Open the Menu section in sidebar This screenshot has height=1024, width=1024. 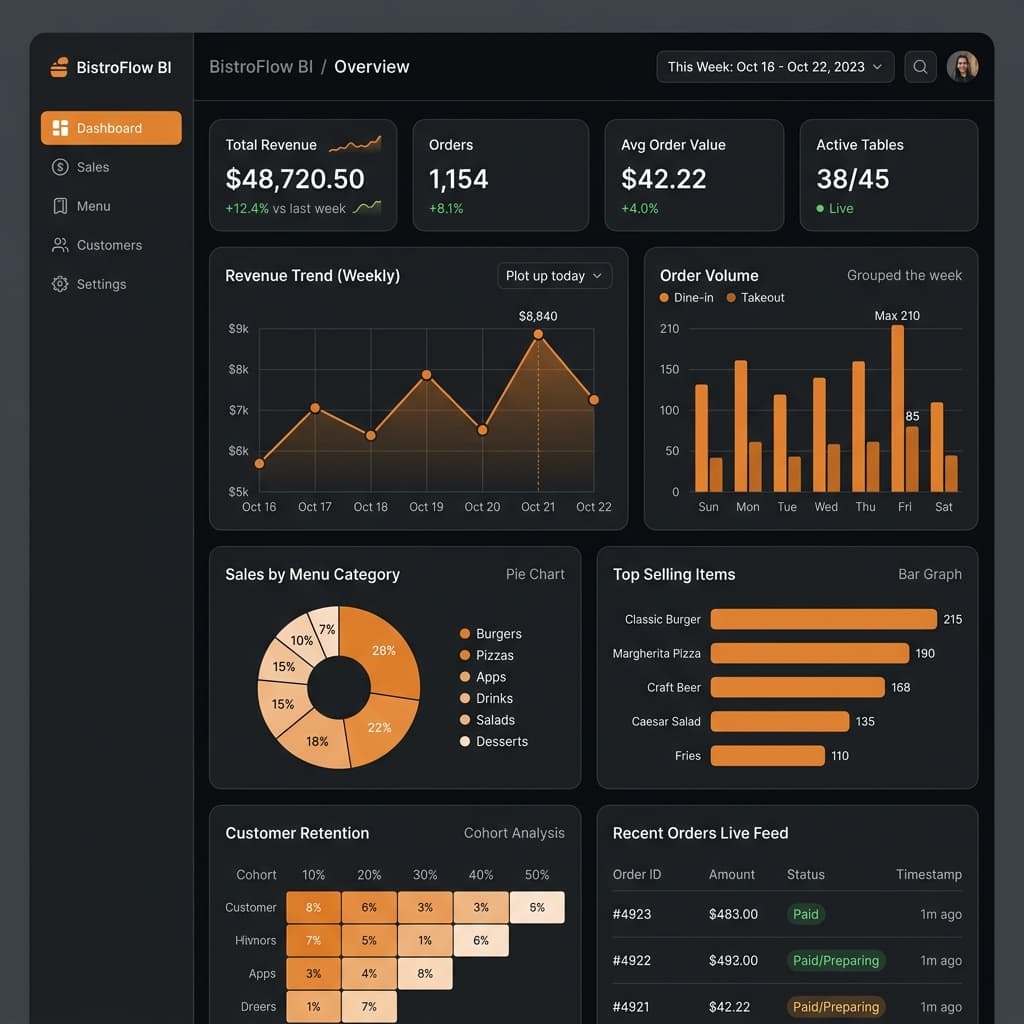pyautogui.click(x=111, y=206)
